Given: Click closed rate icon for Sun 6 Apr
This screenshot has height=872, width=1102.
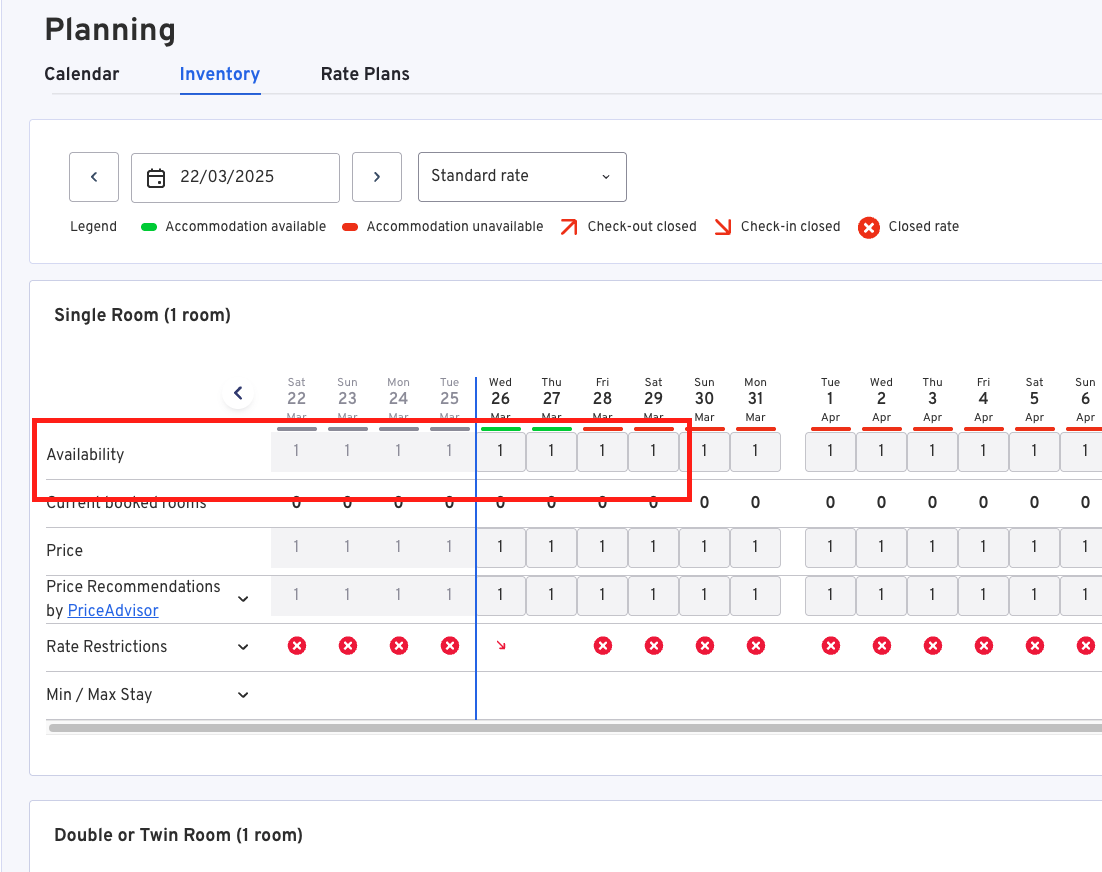Looking at the screenshot, I should [x=1086, y=646].
